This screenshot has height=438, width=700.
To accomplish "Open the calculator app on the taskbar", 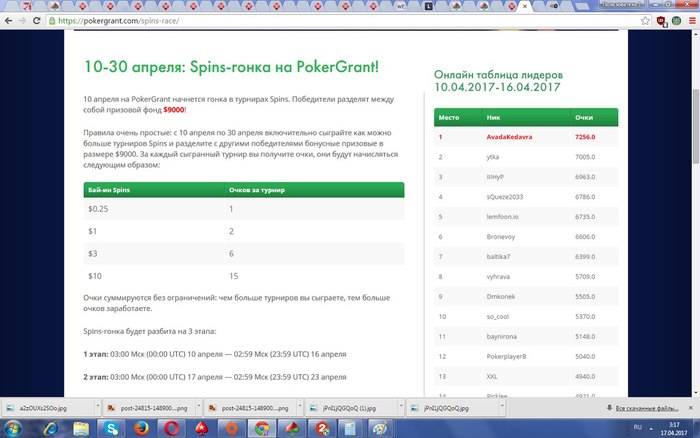I will pos(350,429).
